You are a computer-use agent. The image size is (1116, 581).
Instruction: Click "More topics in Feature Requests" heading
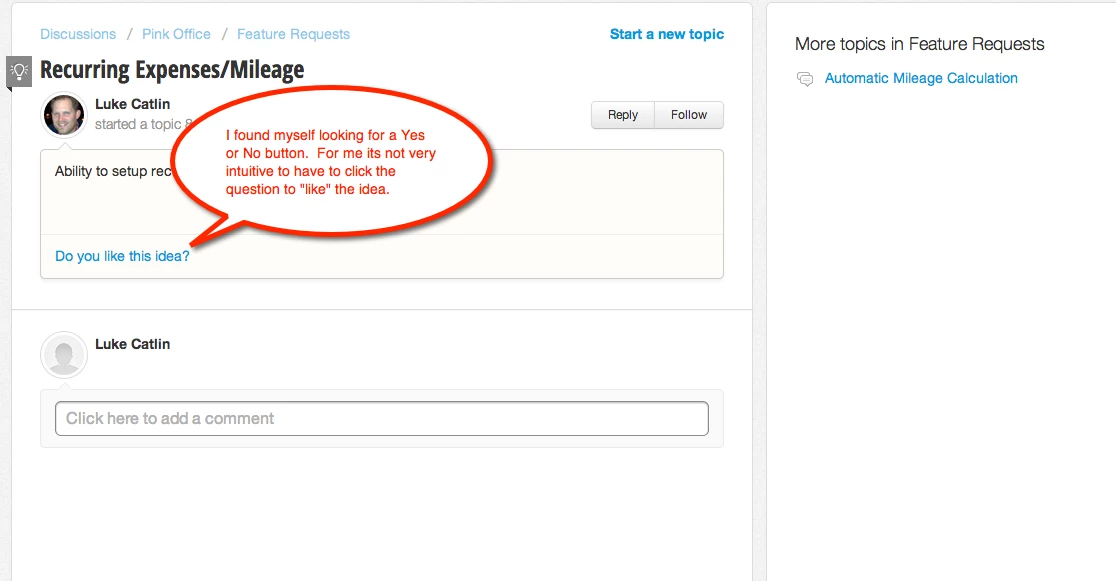tap(920, 44)
